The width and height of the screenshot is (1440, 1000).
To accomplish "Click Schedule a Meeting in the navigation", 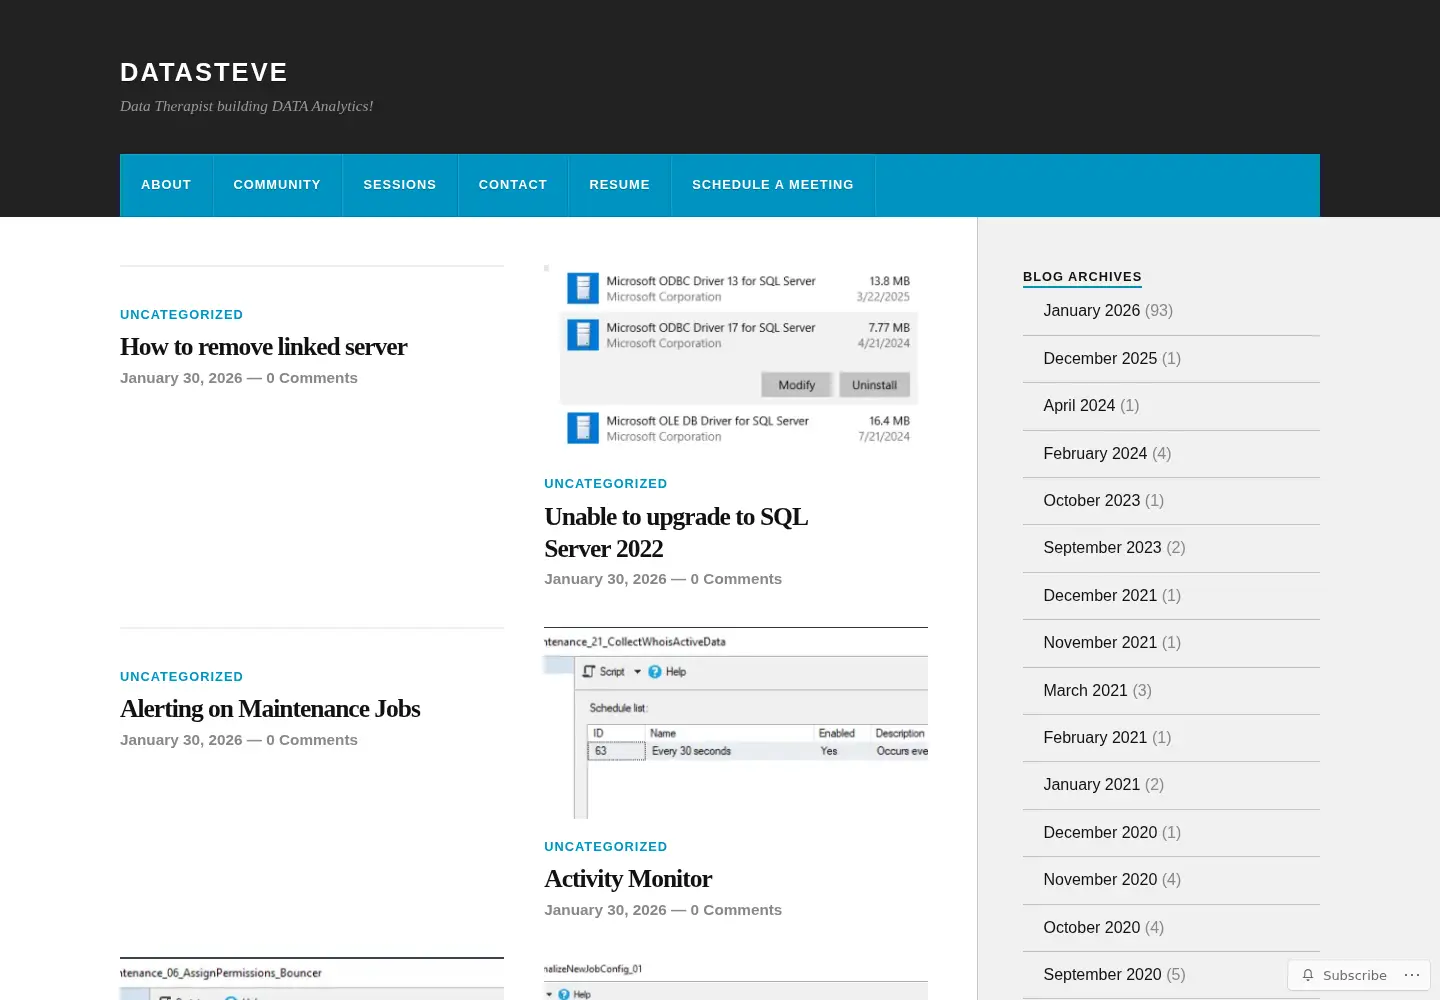I will 773,185.
